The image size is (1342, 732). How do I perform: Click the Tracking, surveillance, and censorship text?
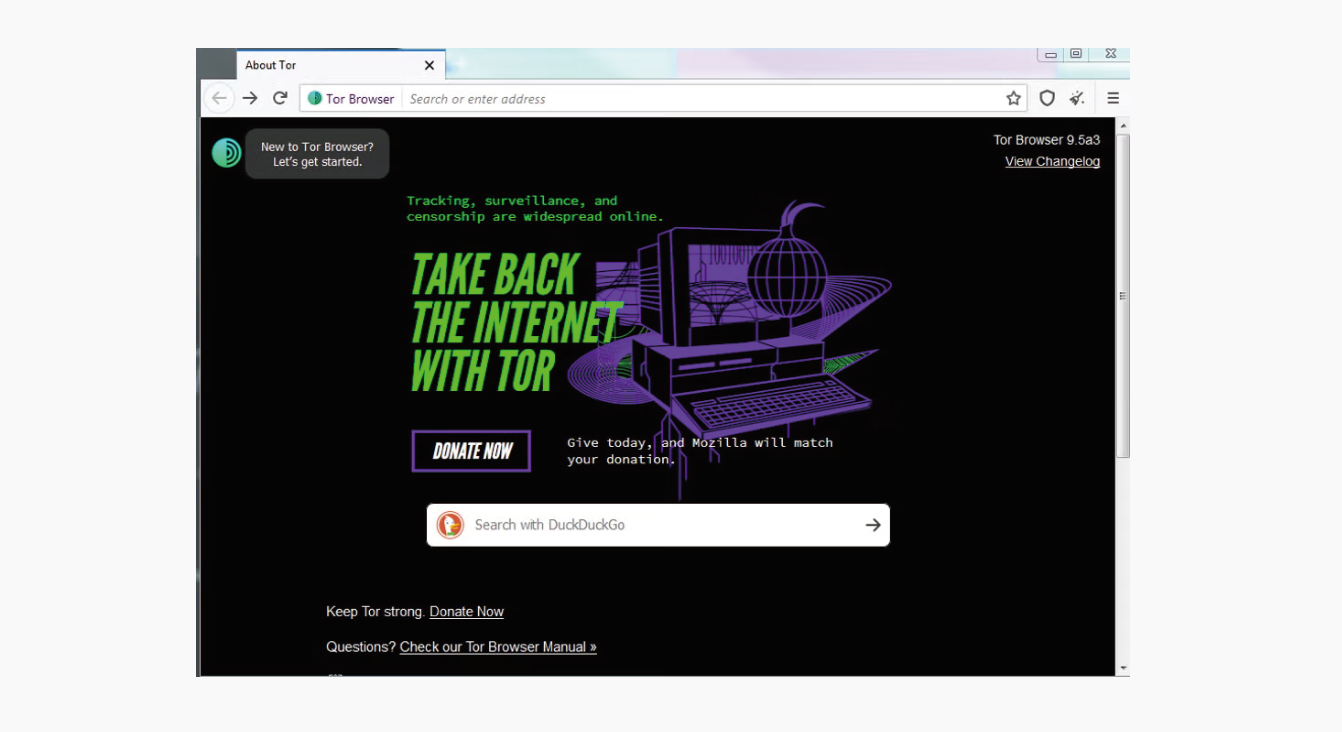(x=535, y=208)
